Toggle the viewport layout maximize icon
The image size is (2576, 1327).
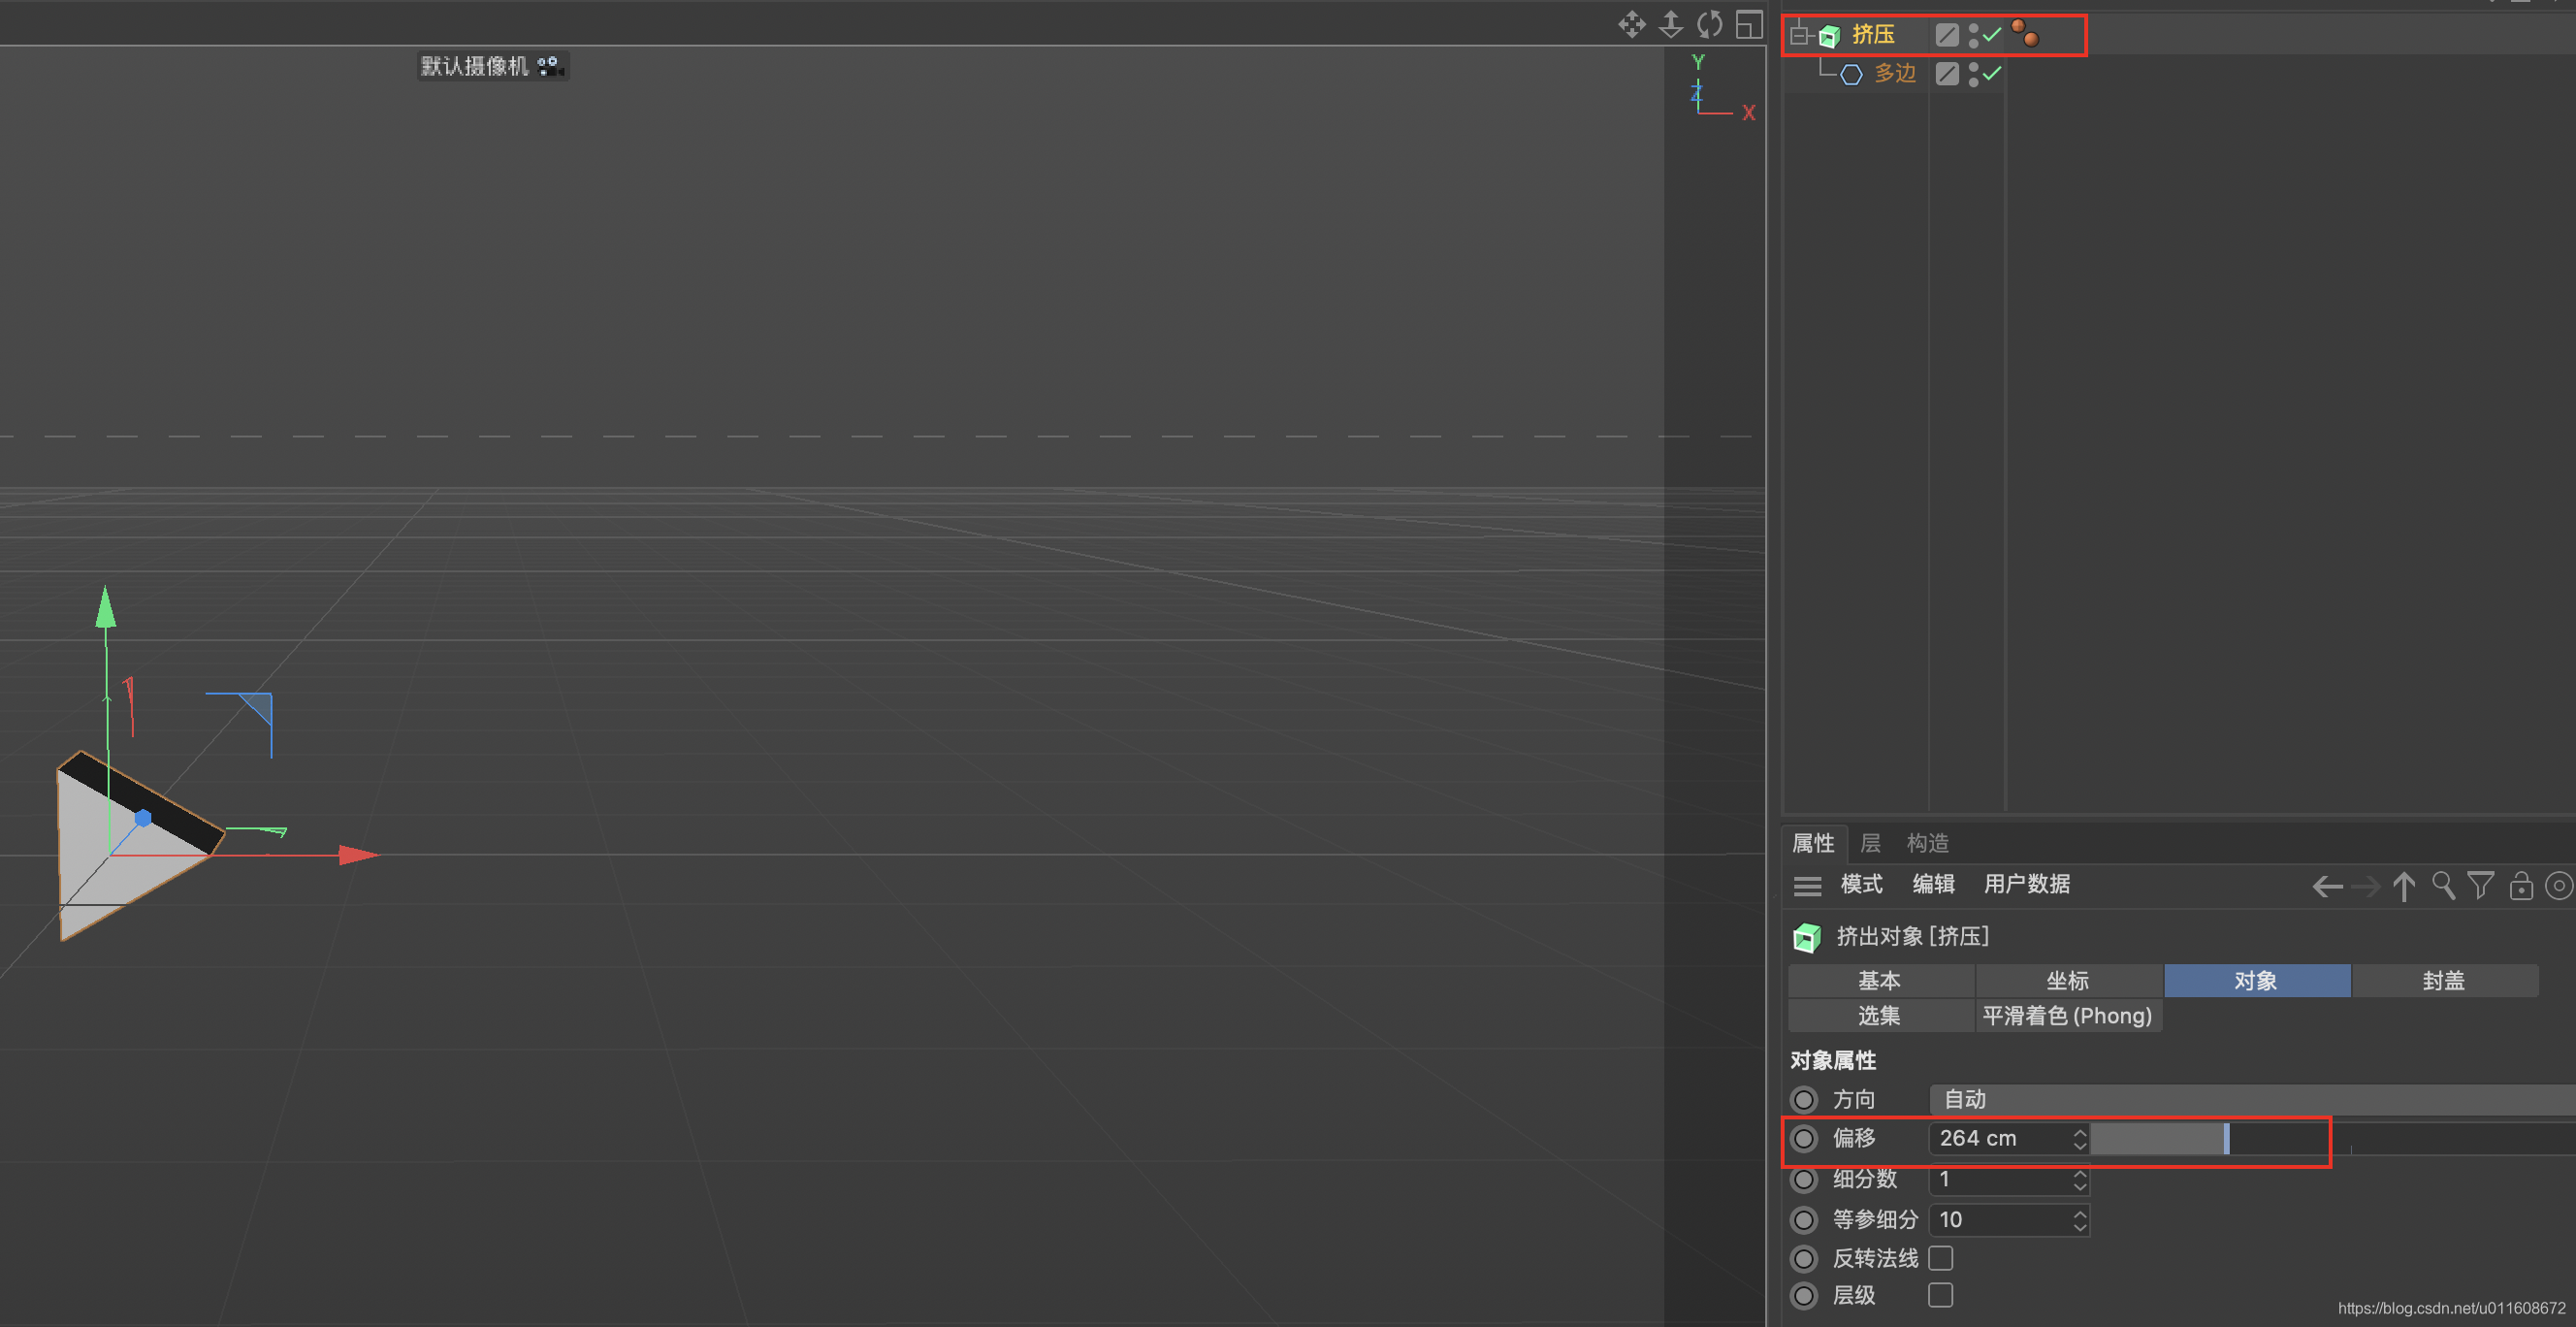1748,24
